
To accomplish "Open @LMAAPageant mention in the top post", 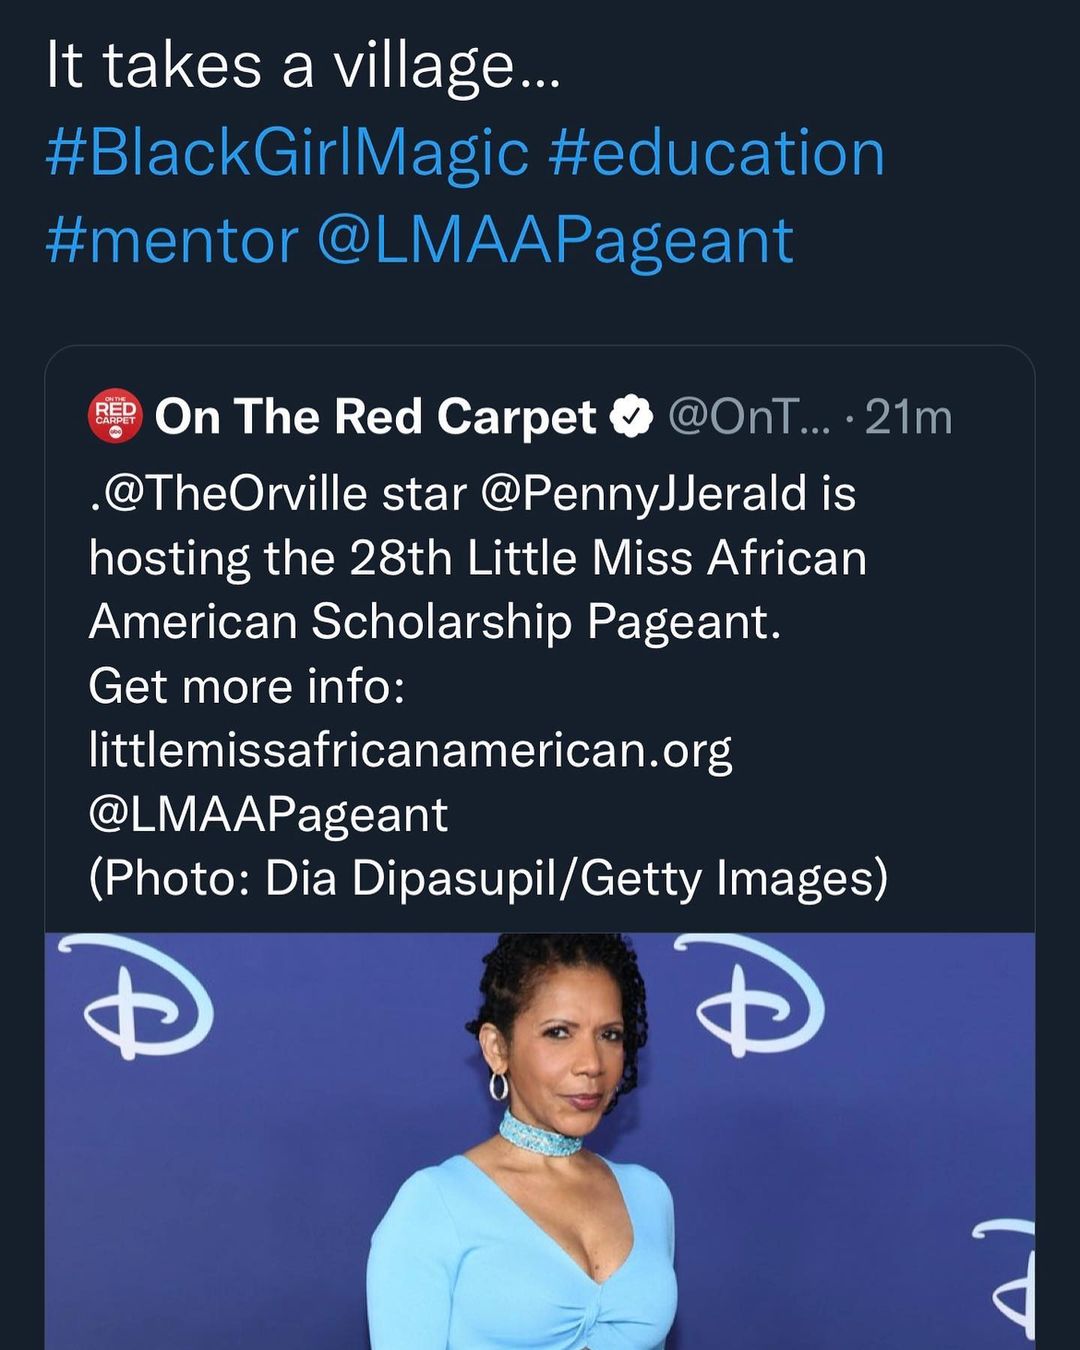I will 555,240.
